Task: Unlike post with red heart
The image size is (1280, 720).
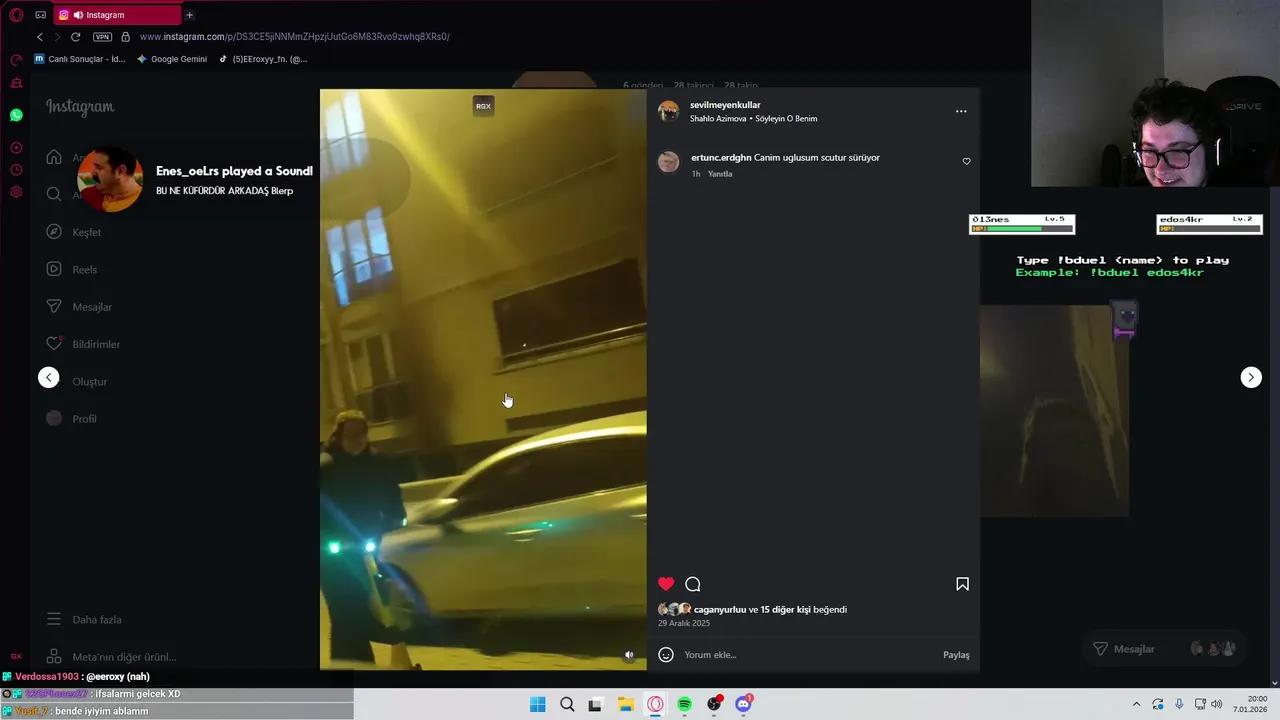Action: [666, 584]
